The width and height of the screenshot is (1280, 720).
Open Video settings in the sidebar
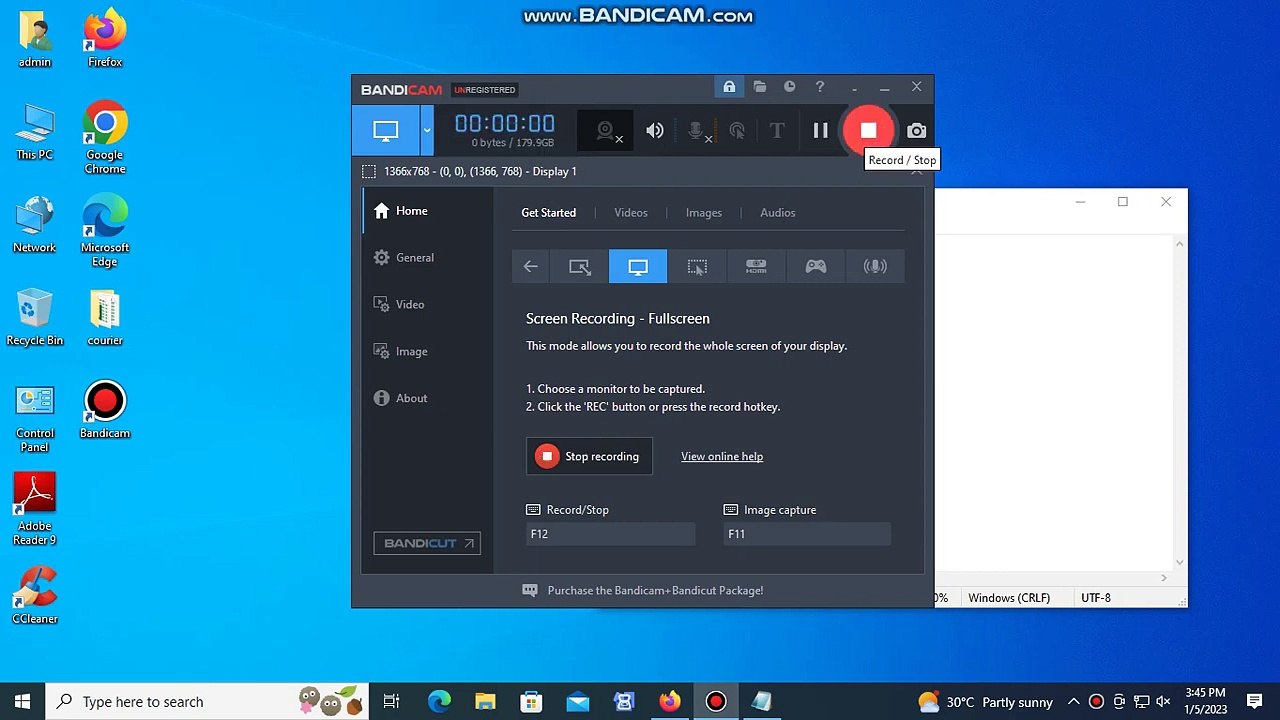tap(427, 305)
